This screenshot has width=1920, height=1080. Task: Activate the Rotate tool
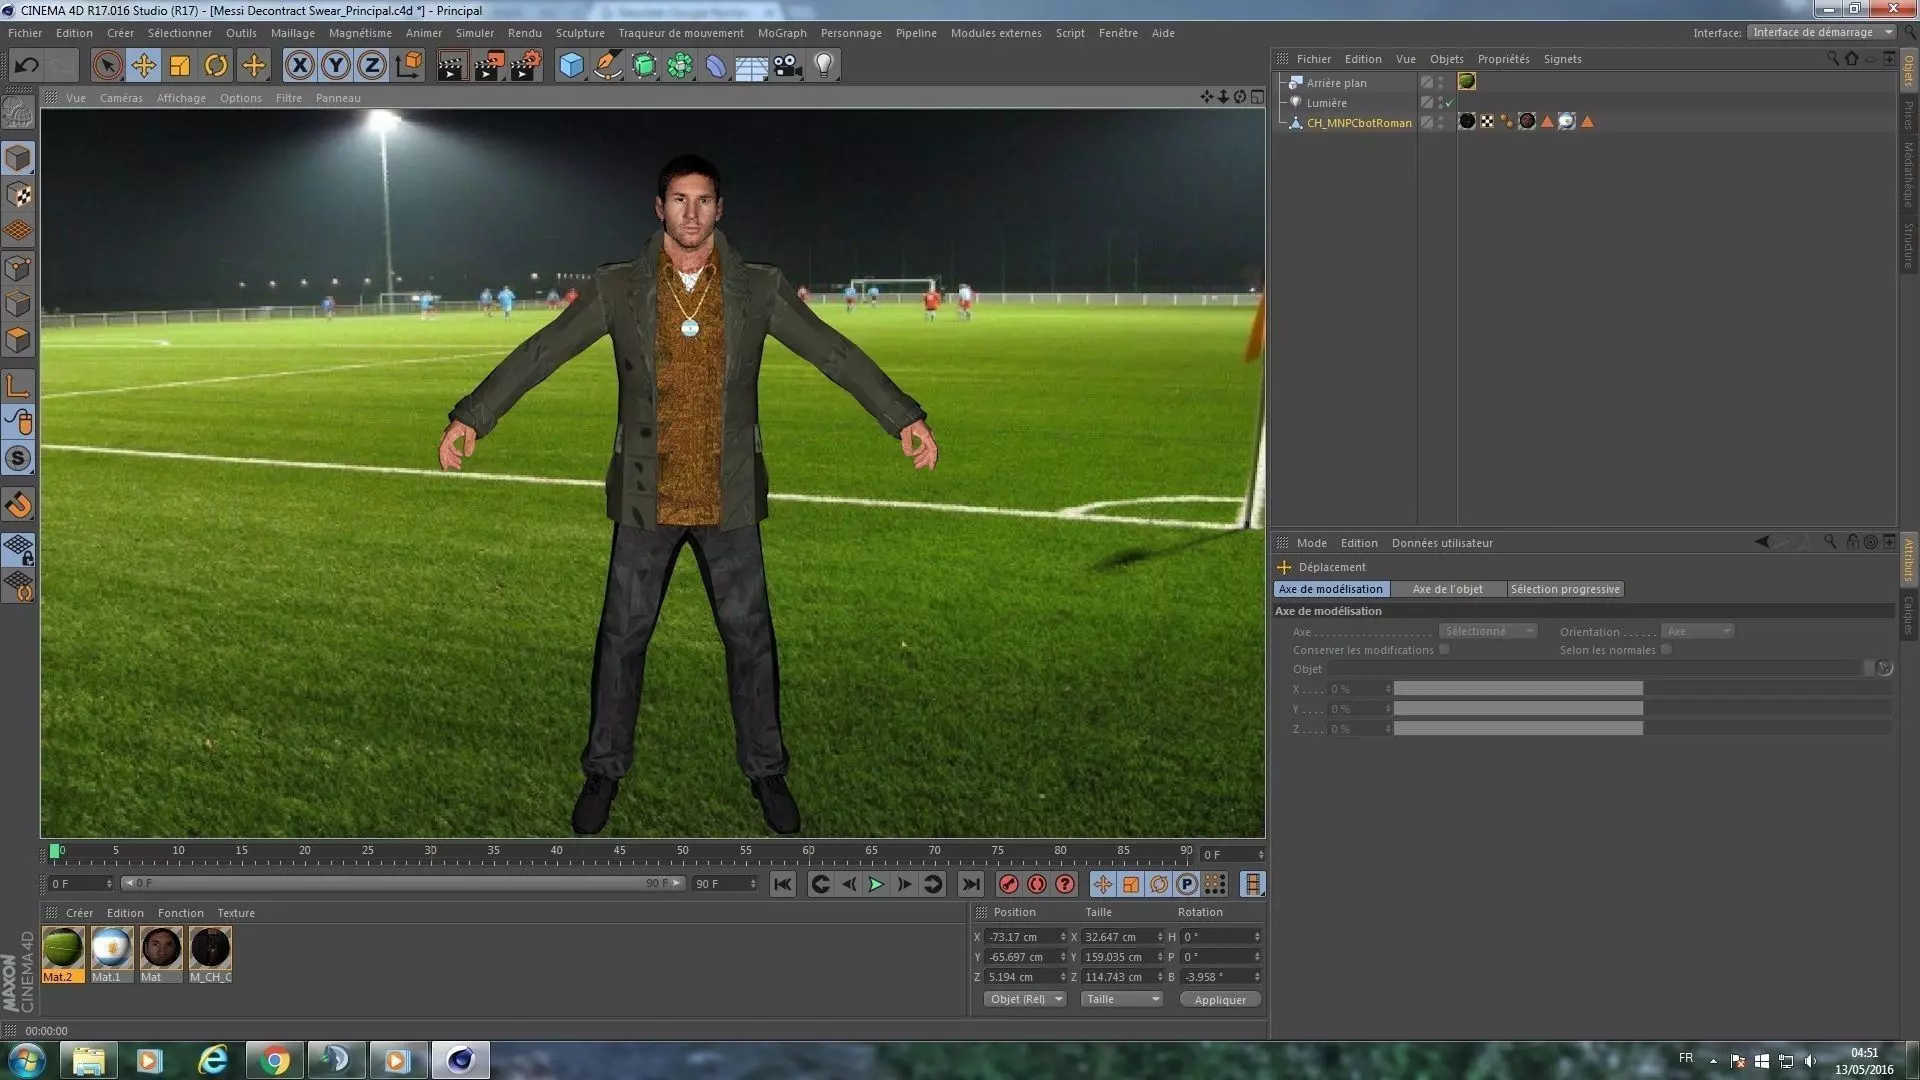coord(216,66)
